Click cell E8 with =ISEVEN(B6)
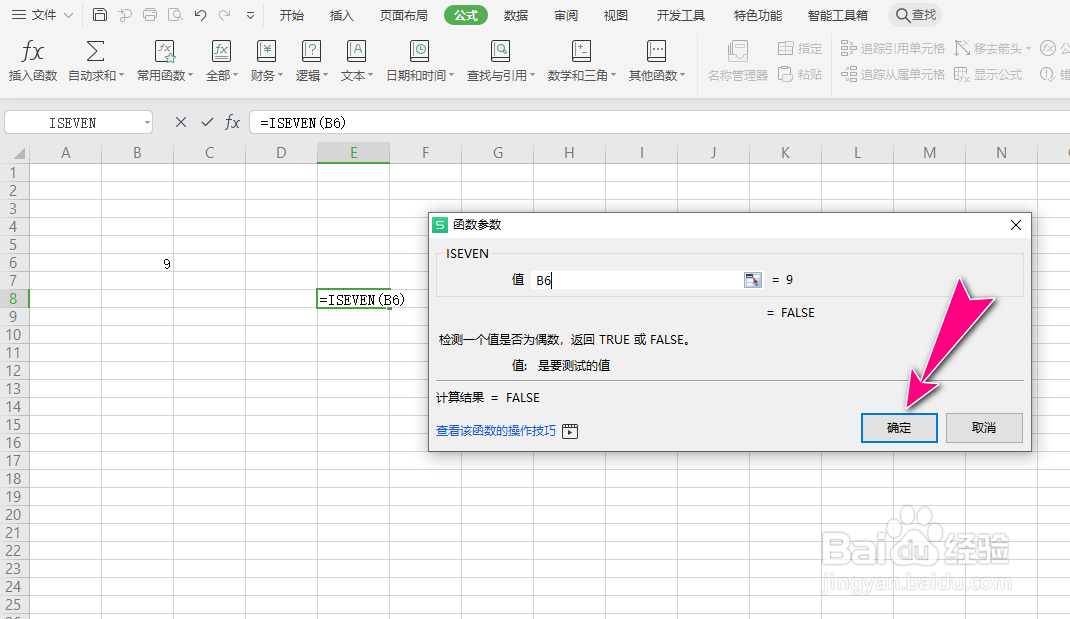 (x=353, y=299)
